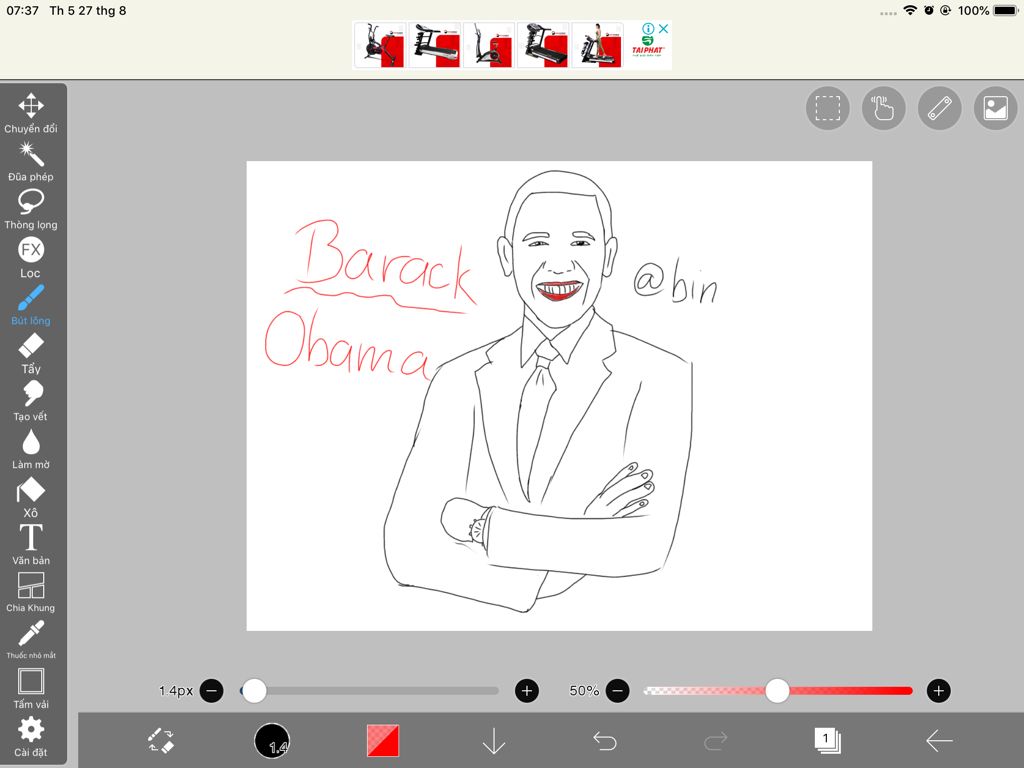Select the Làm mờ blur tool
This screenshot has height=768, width=1024.
[31, 449]
